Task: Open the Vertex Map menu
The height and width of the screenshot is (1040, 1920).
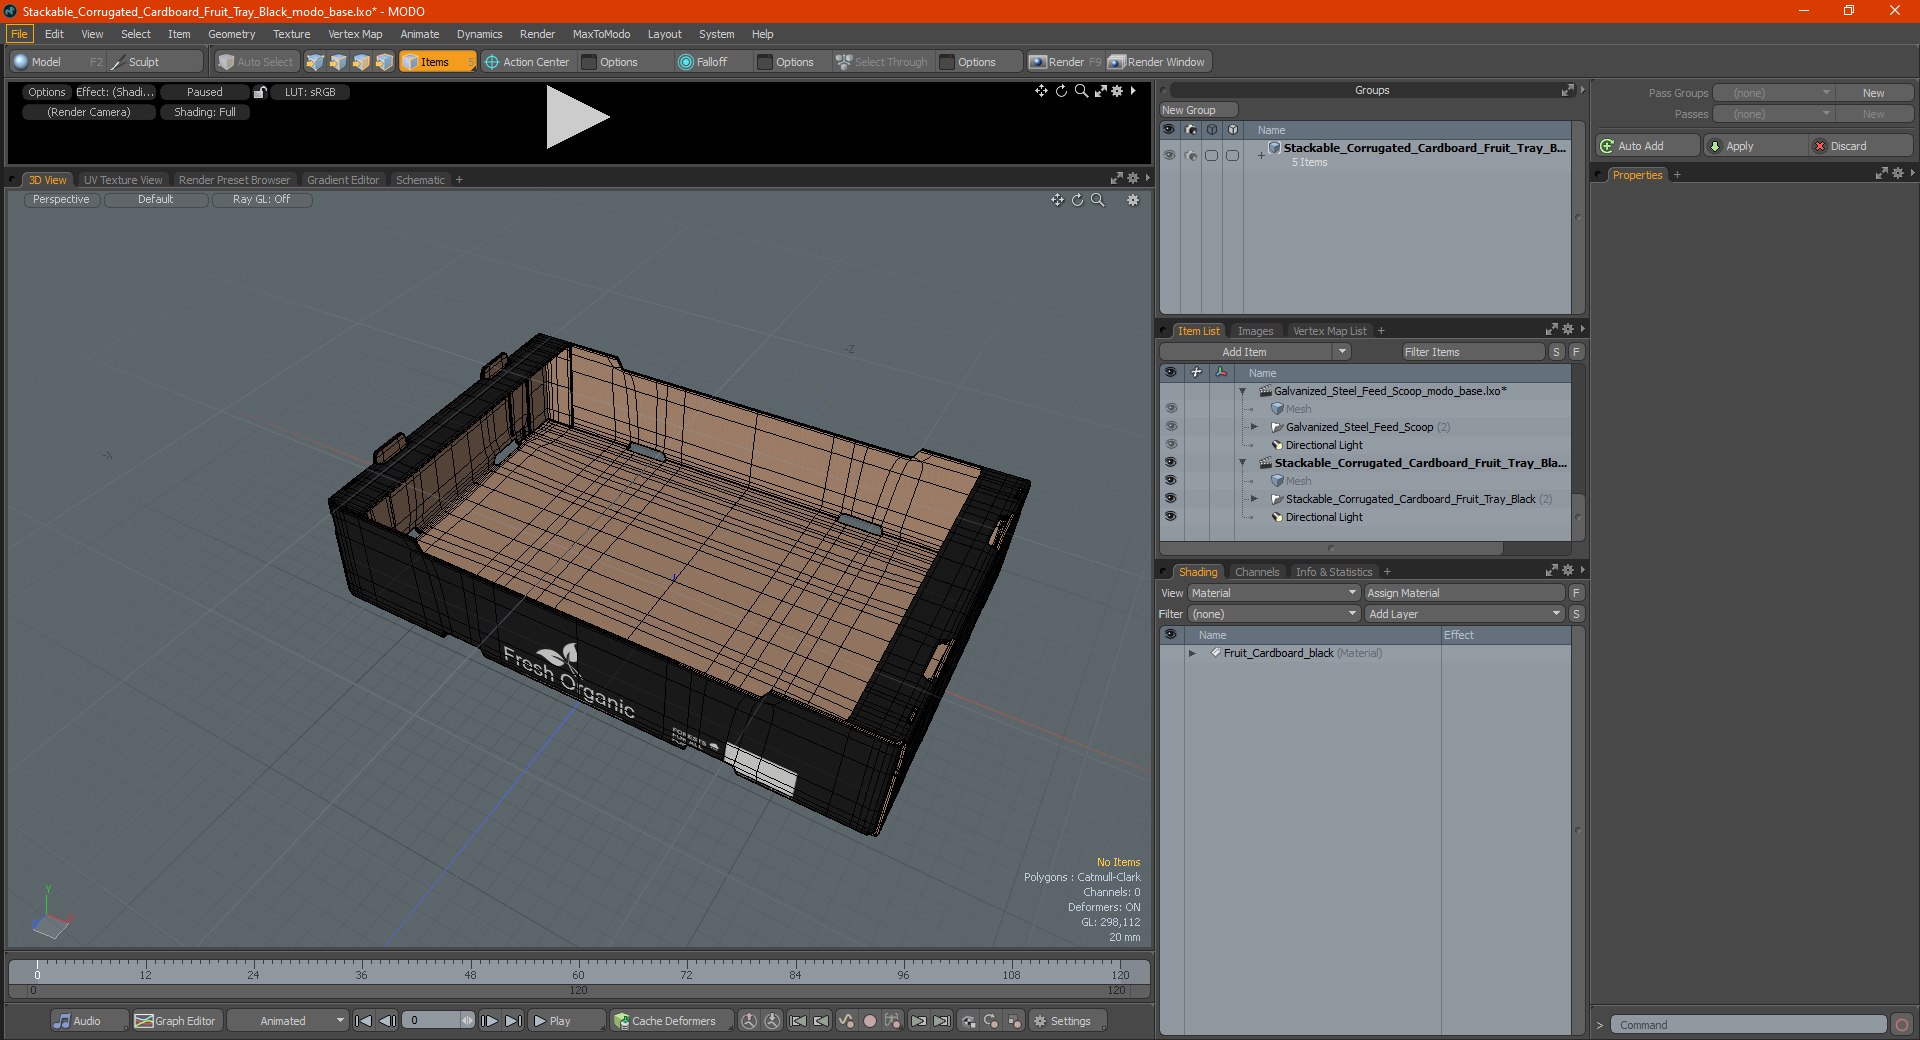Action: point(355,34)
